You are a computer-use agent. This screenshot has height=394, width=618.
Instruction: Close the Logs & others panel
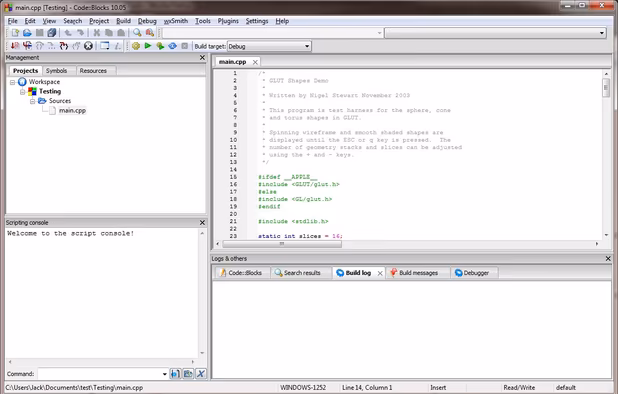click(x=608, y=258)
